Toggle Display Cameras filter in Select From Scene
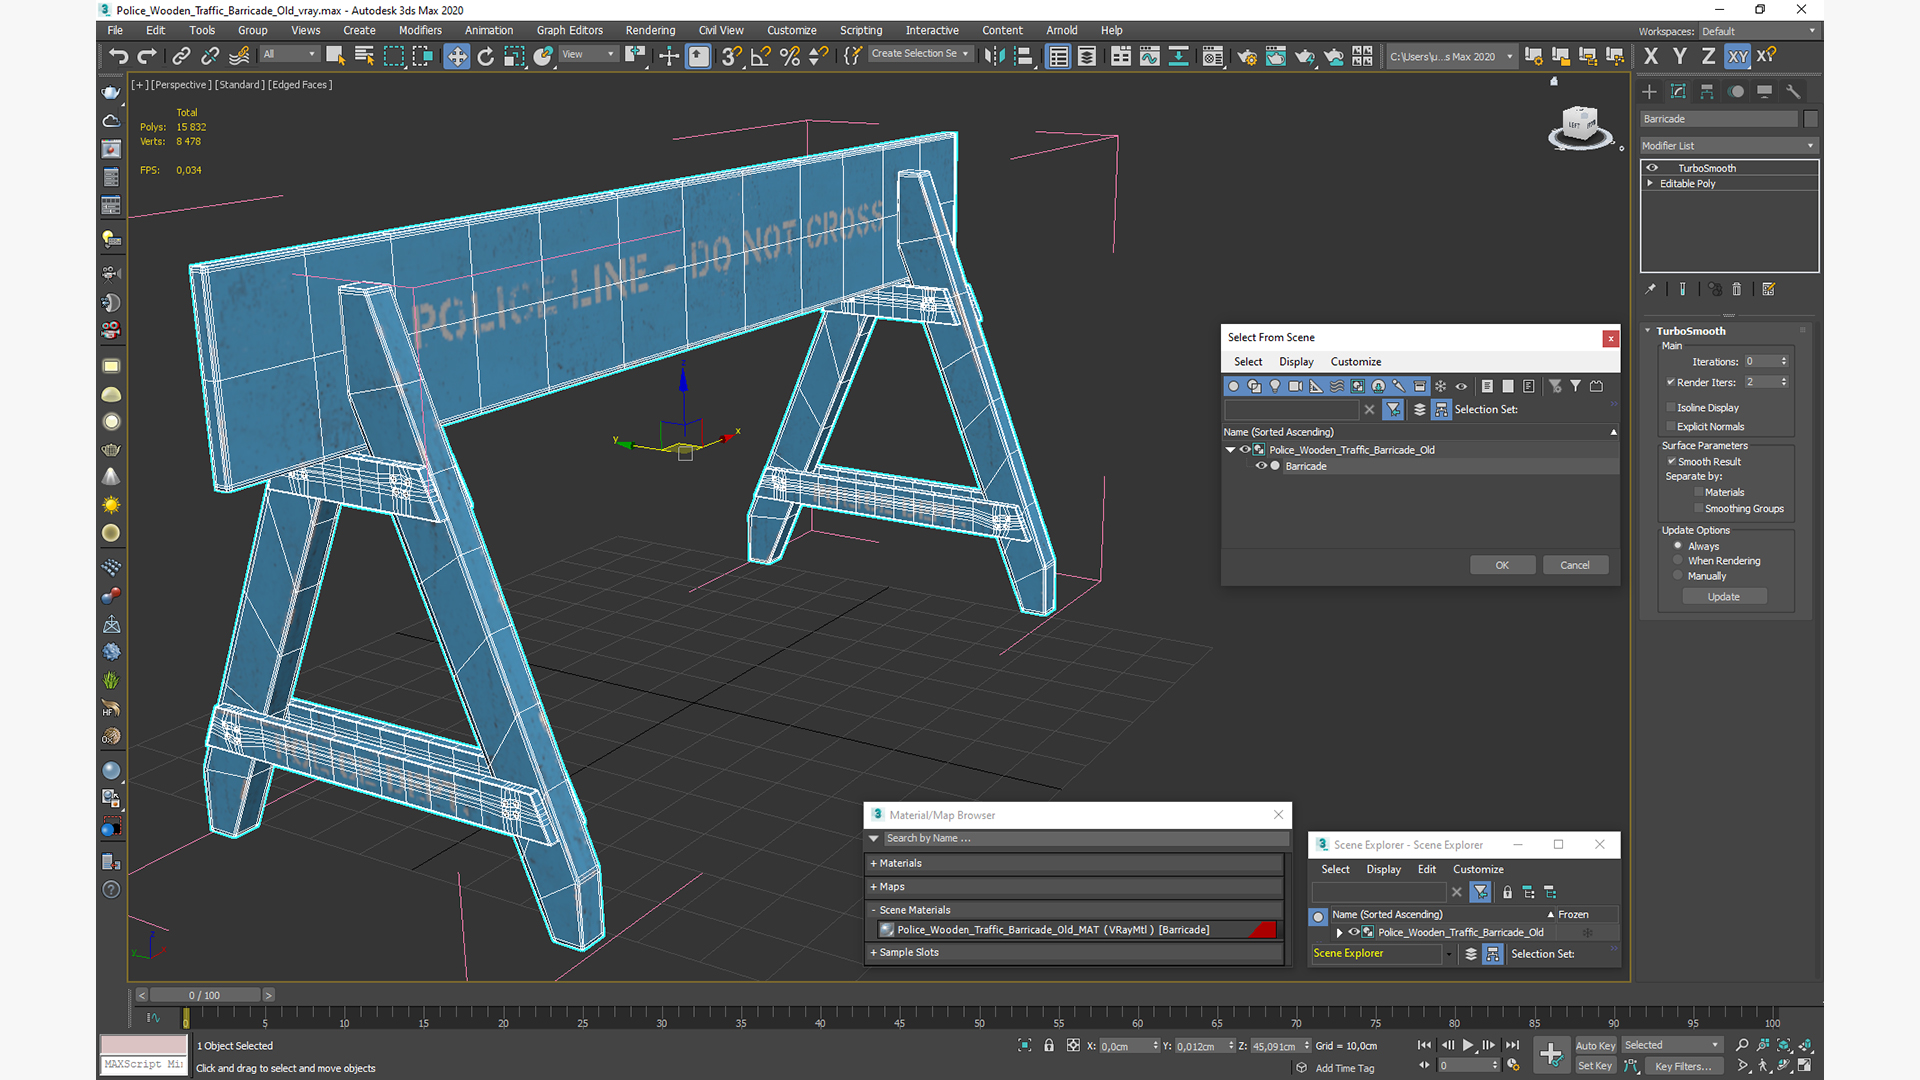The image size is (1920, 1080). [x=1296, y=386]
